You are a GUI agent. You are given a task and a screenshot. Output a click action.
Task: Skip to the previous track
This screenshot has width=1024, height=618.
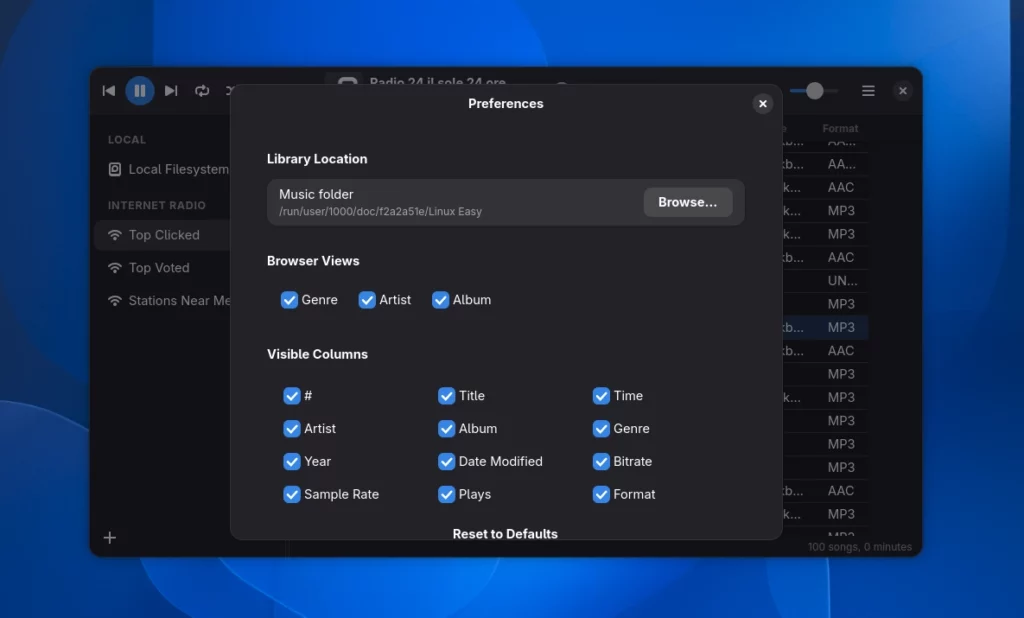[x=109, y=91]
